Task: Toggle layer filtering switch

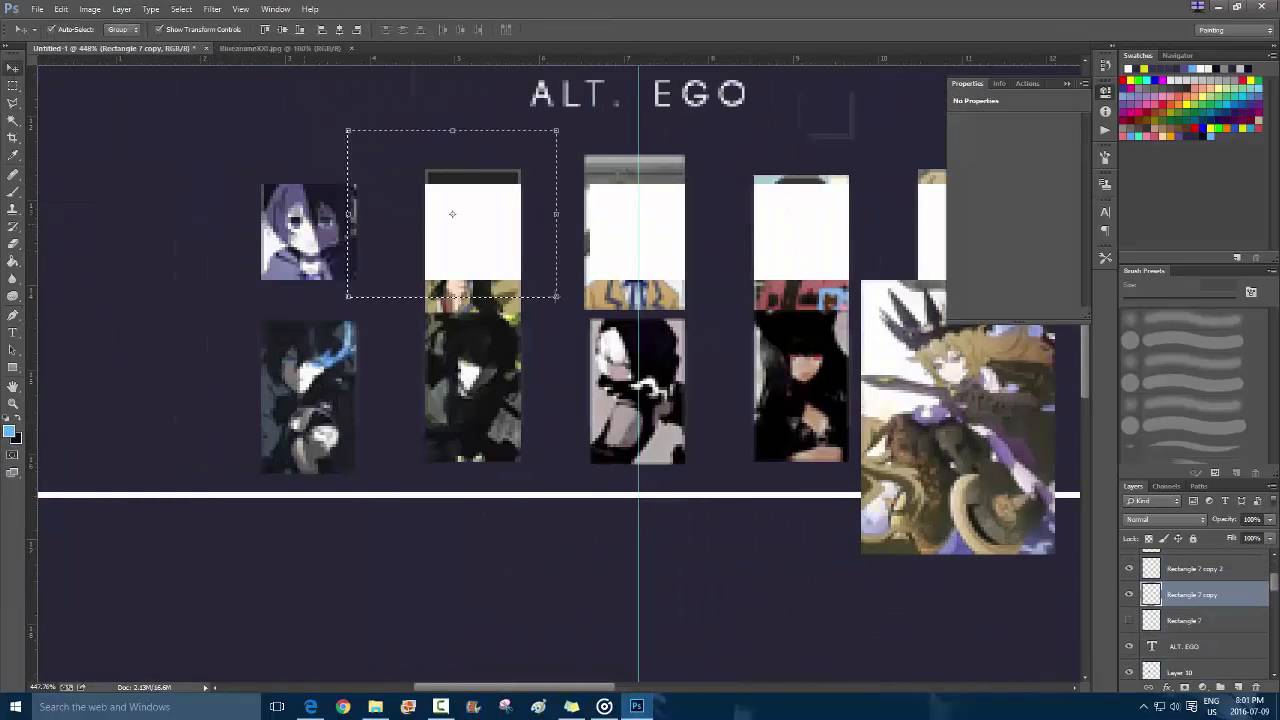Action: (x=1273, y=500)
